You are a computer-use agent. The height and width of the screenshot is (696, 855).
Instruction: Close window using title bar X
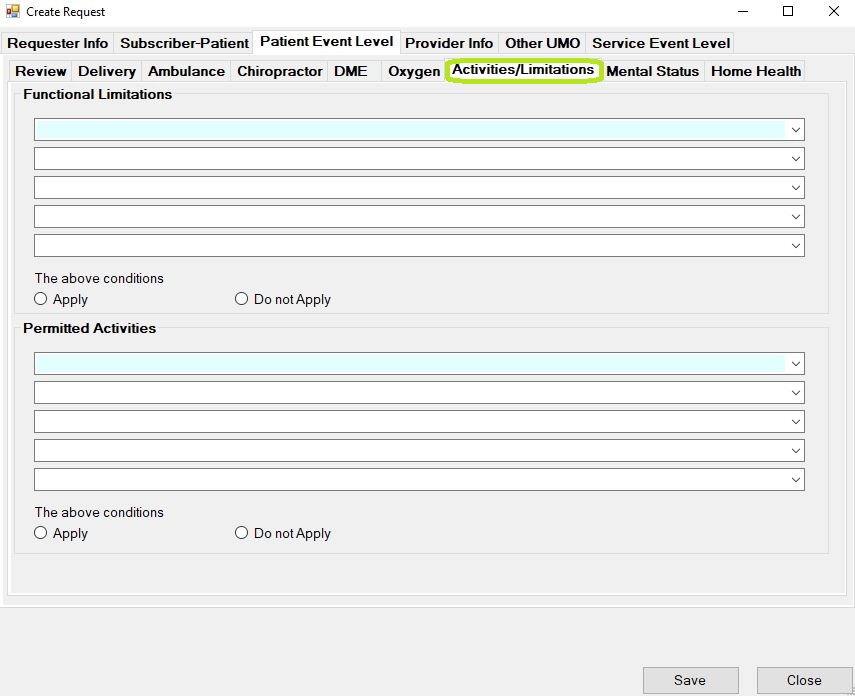tap(834, 11)
